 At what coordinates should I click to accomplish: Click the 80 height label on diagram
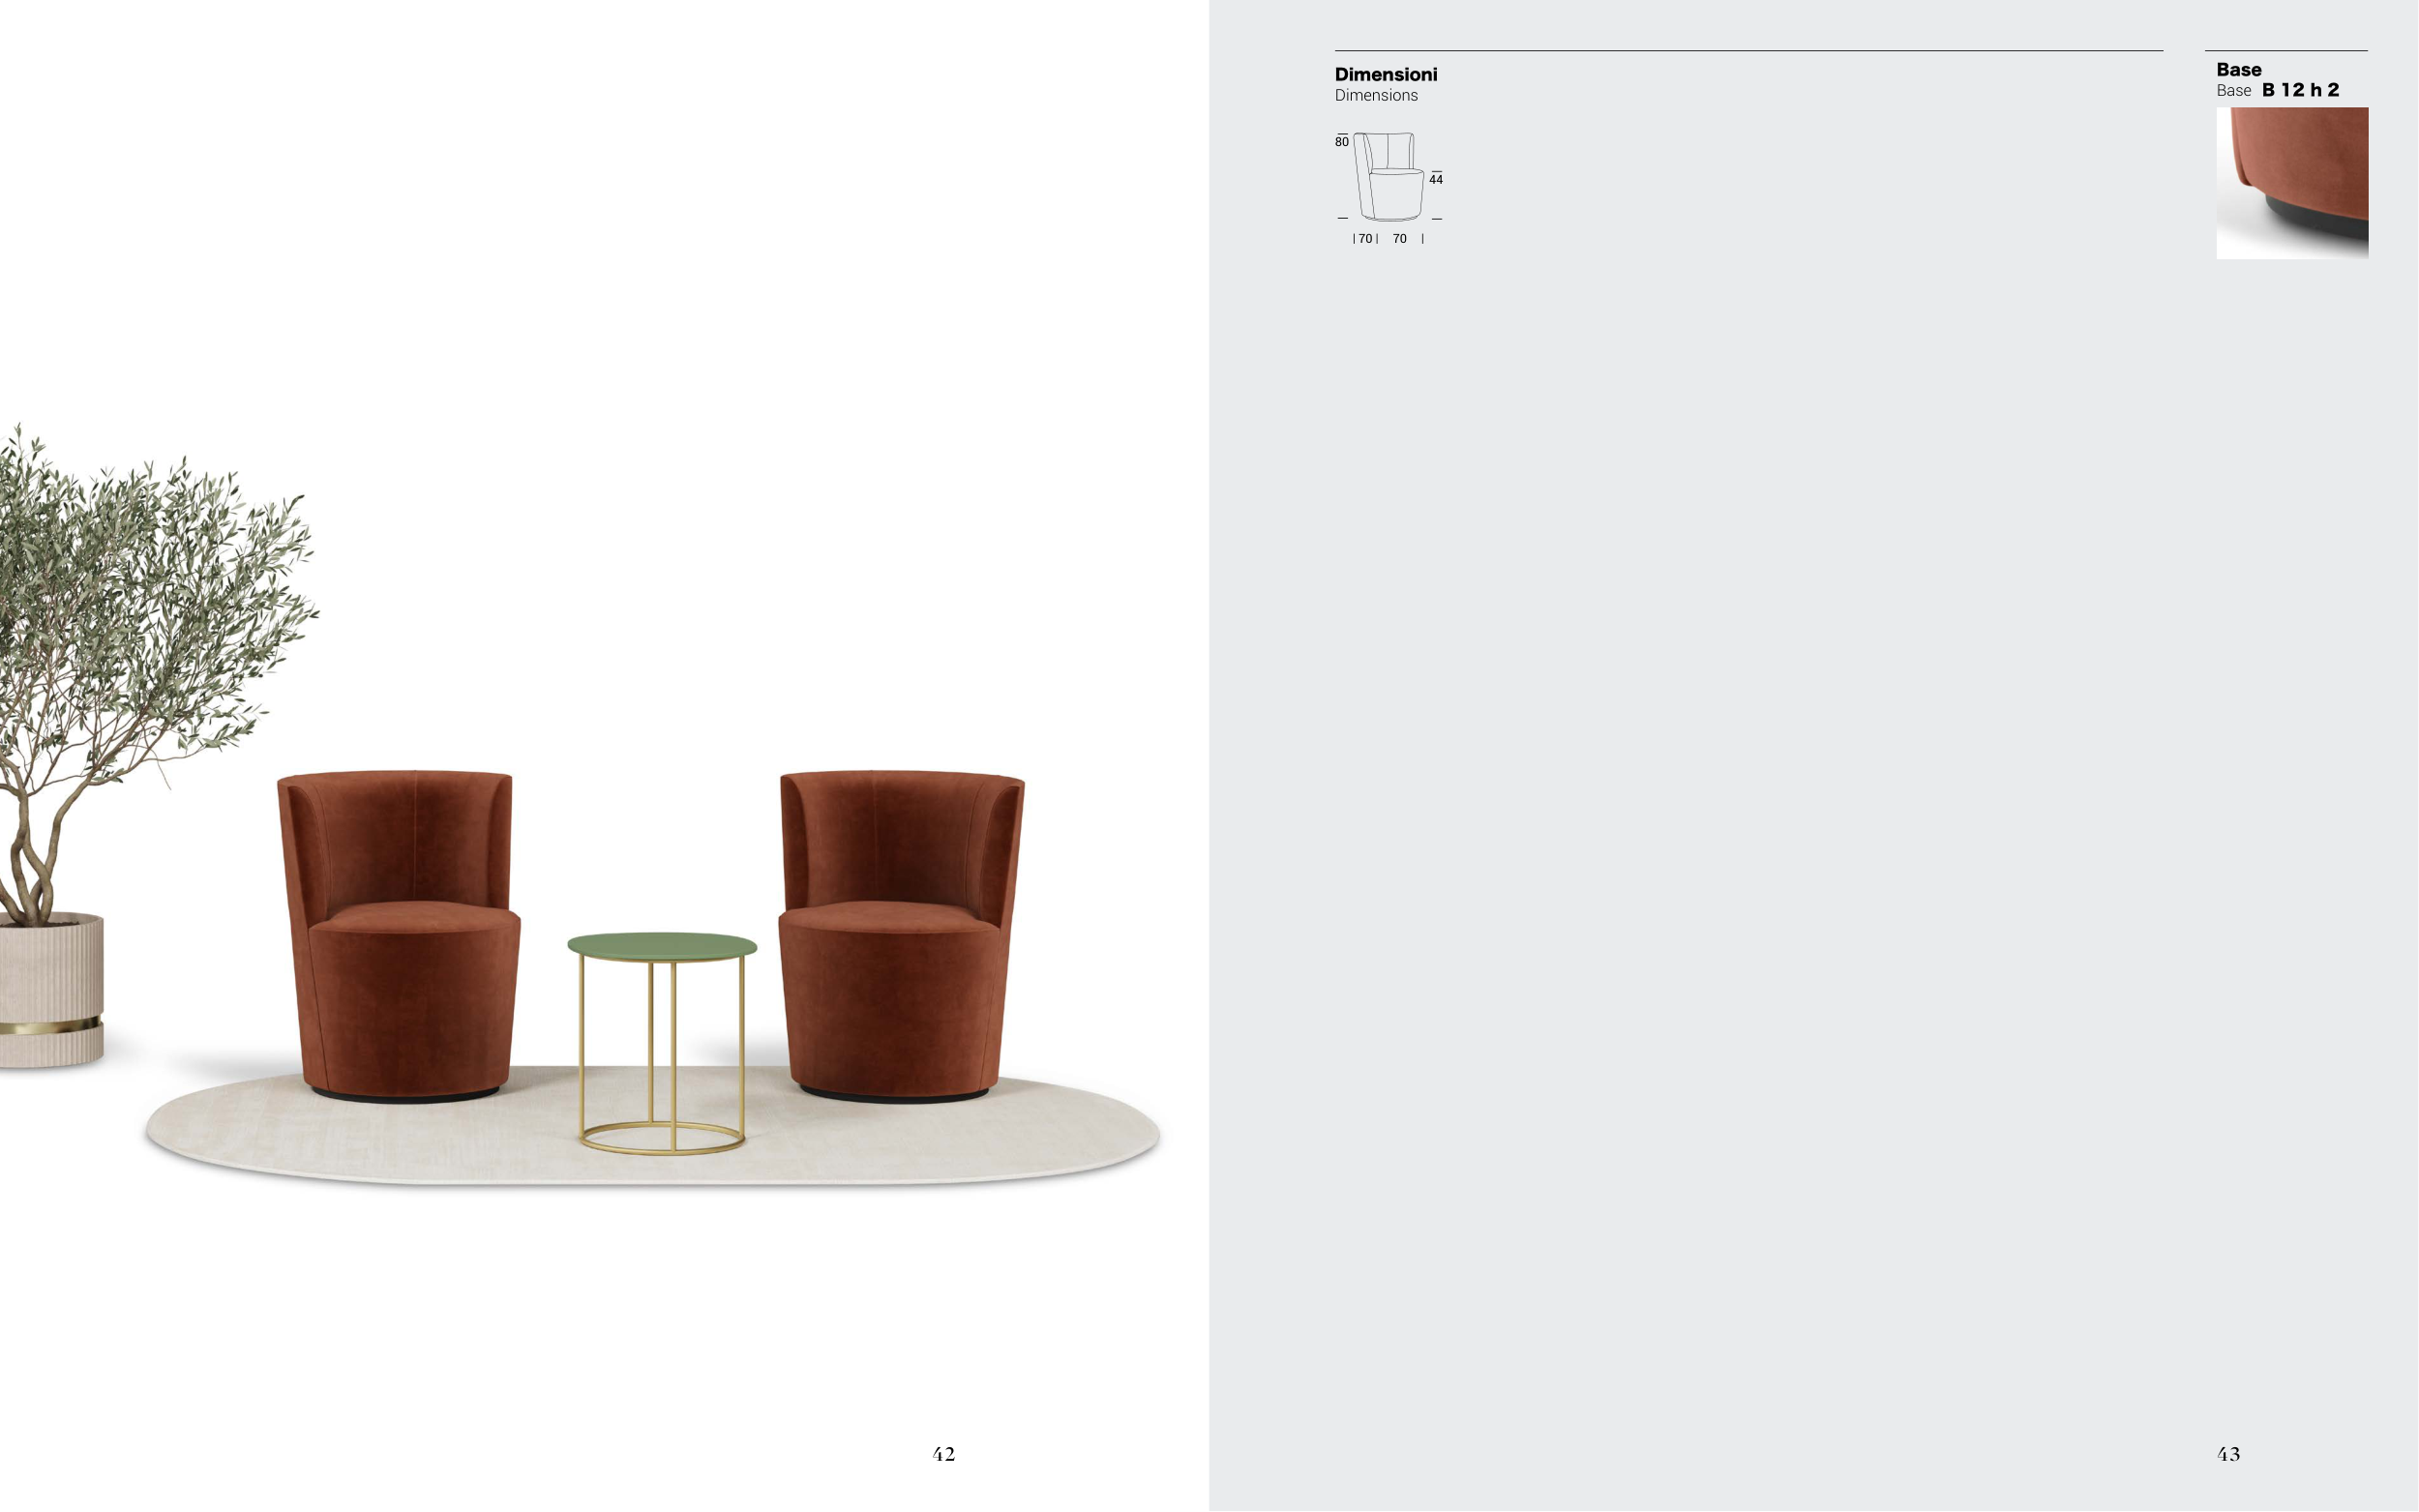pos(1341,142)
